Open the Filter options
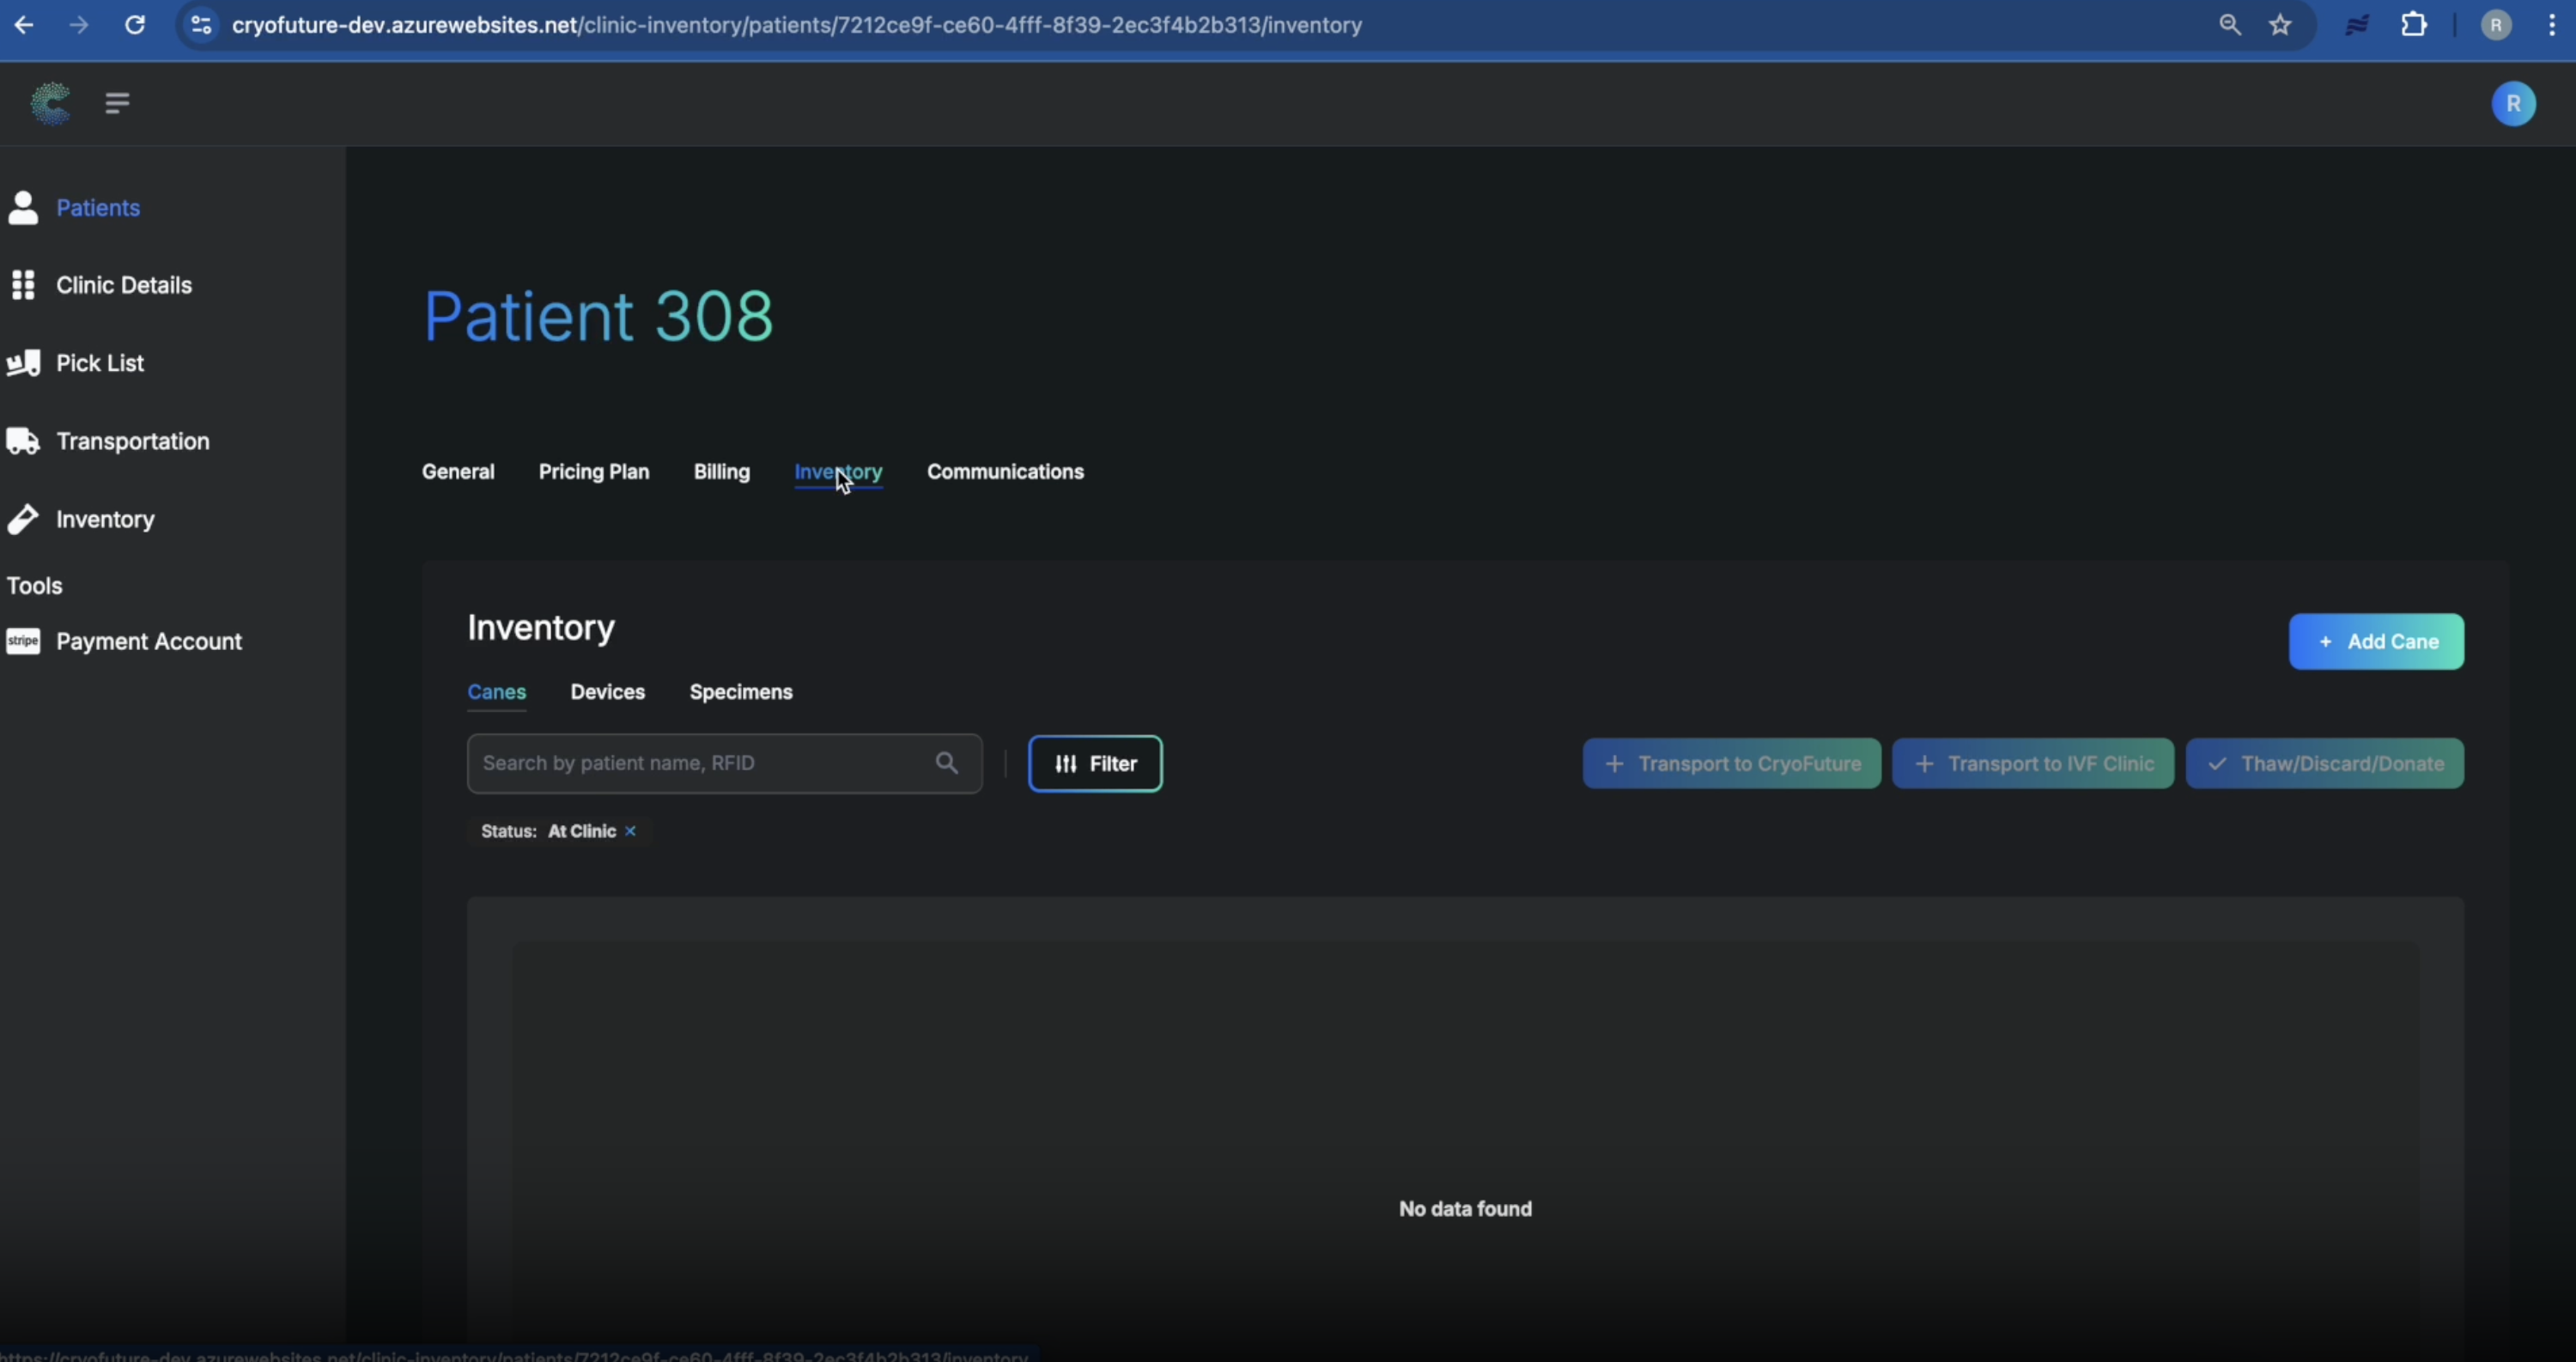2576x1362 pixels. click(1095, 764)
